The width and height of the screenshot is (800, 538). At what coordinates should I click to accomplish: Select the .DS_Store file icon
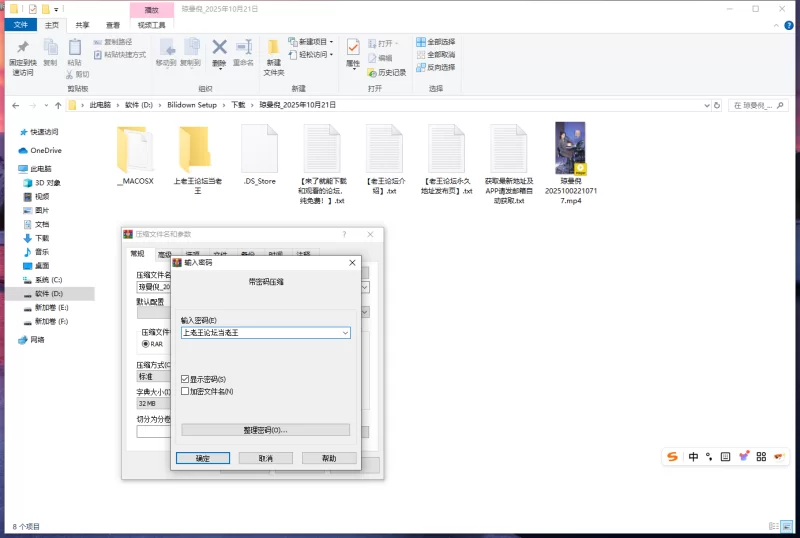pos(259,148)
